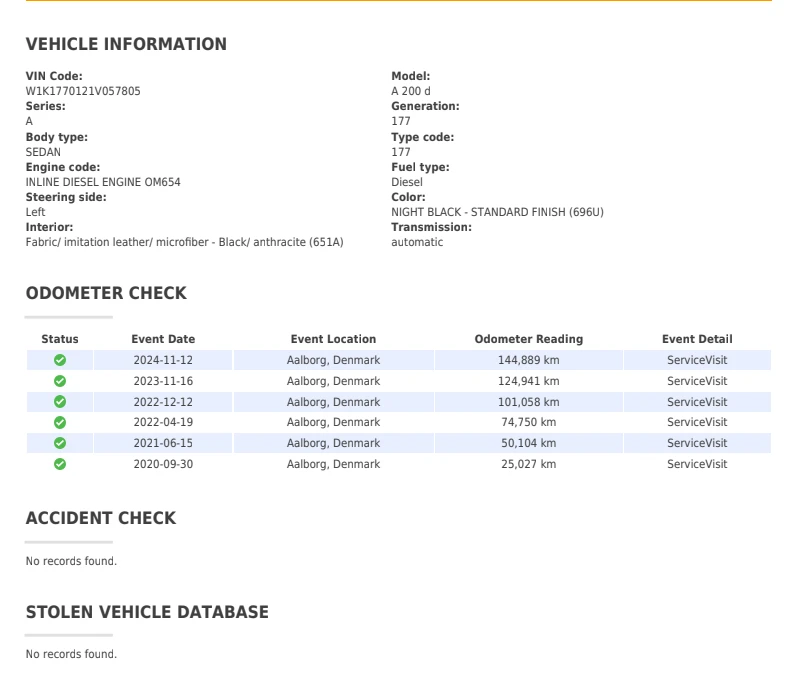The width and height of the screenshot is (787, 680).
Task: Click the Vehicle Information heading
Action: point(126,44)
